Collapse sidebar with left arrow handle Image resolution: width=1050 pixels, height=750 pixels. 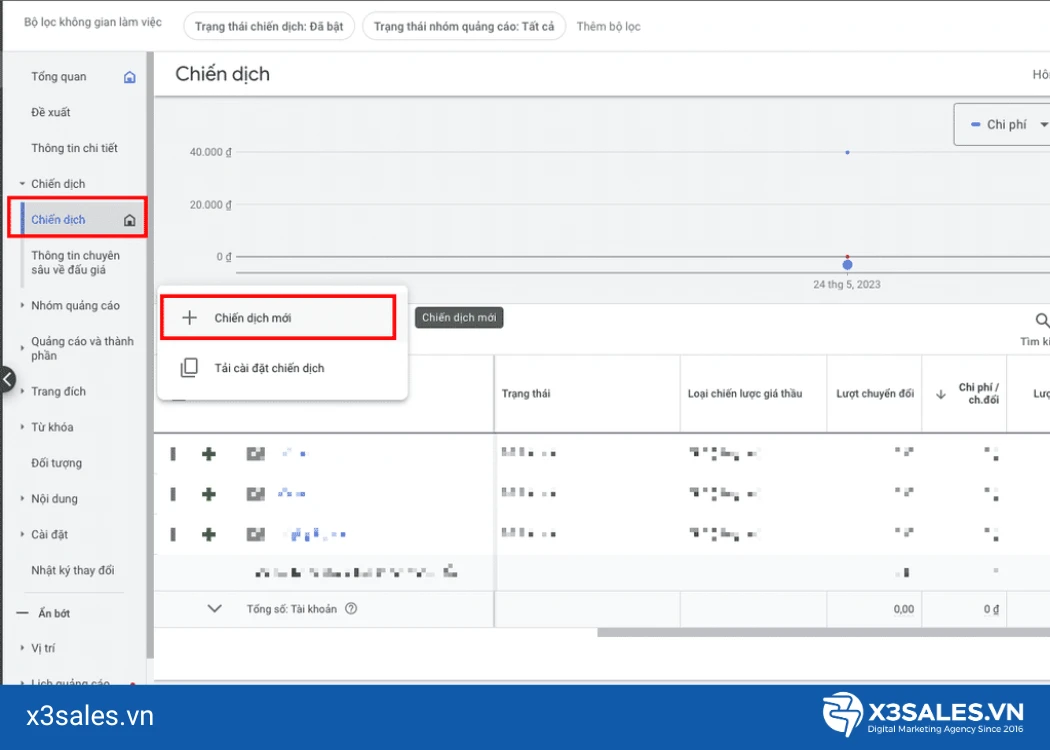7,379
